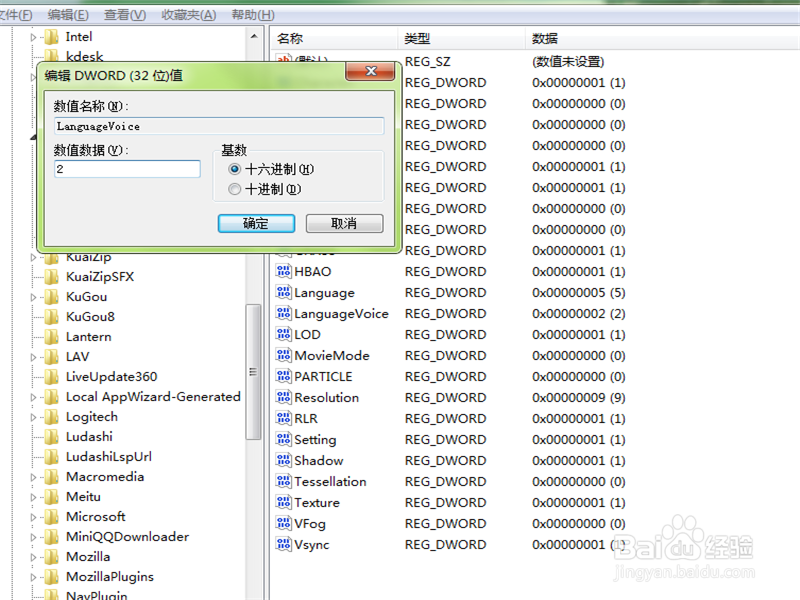
Task: Click the Mozilla folder icon in the sidebar
Action: (52, 556)
